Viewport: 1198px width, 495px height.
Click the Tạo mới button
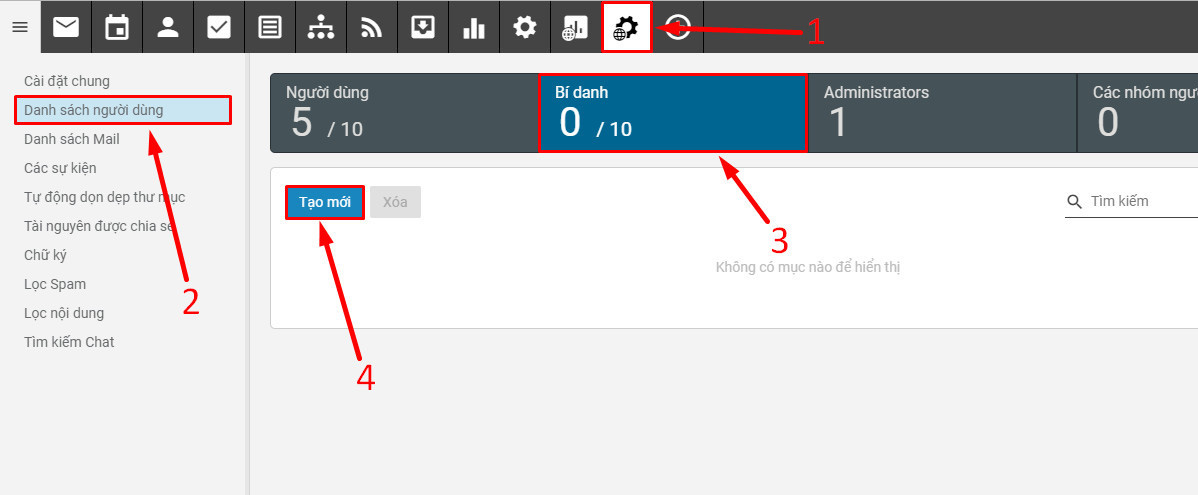pos(325,202)
